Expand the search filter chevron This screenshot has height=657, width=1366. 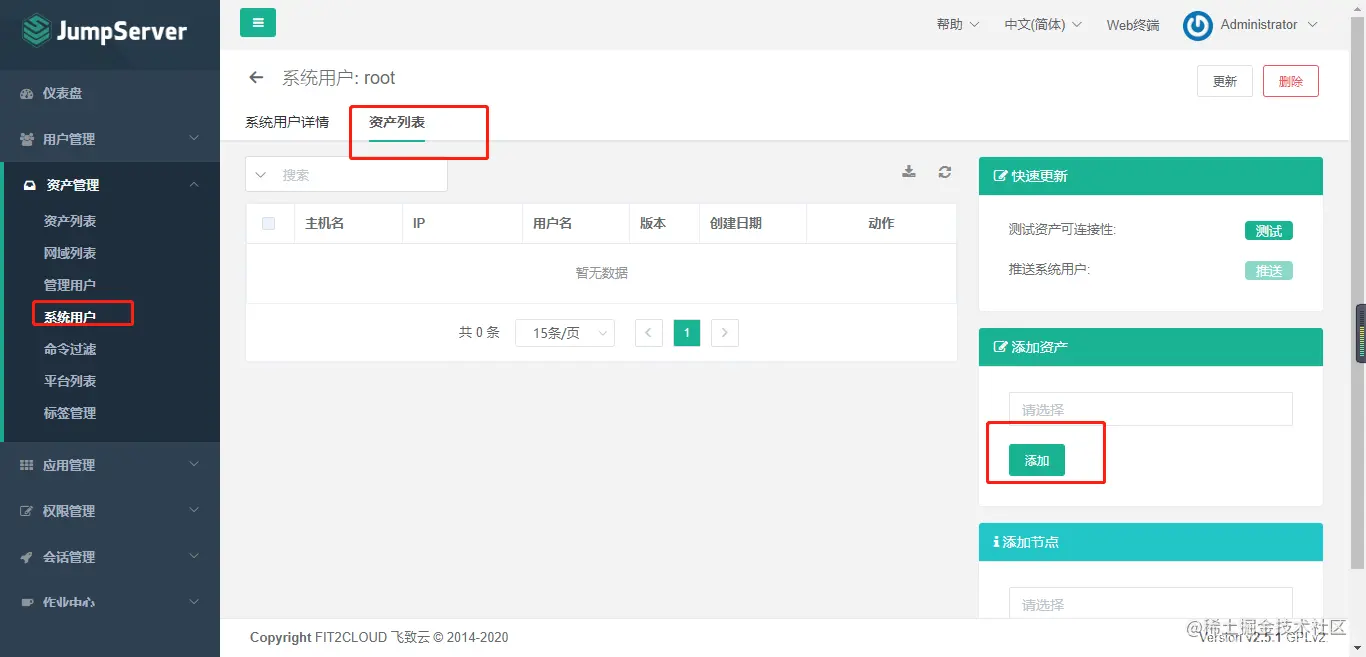coord(262,173)
